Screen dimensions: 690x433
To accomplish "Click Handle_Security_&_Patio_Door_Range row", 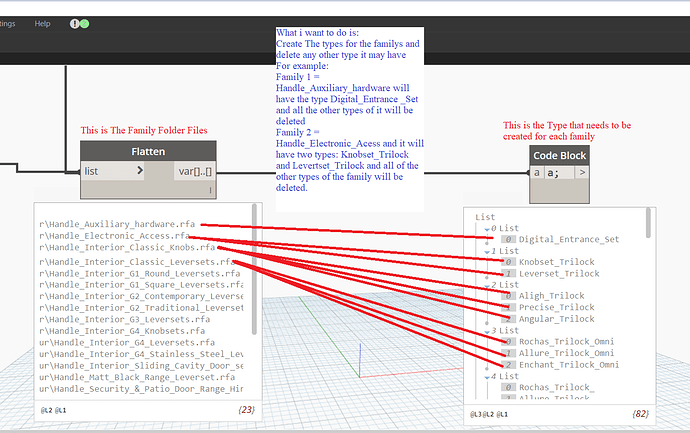I will 141,389.
